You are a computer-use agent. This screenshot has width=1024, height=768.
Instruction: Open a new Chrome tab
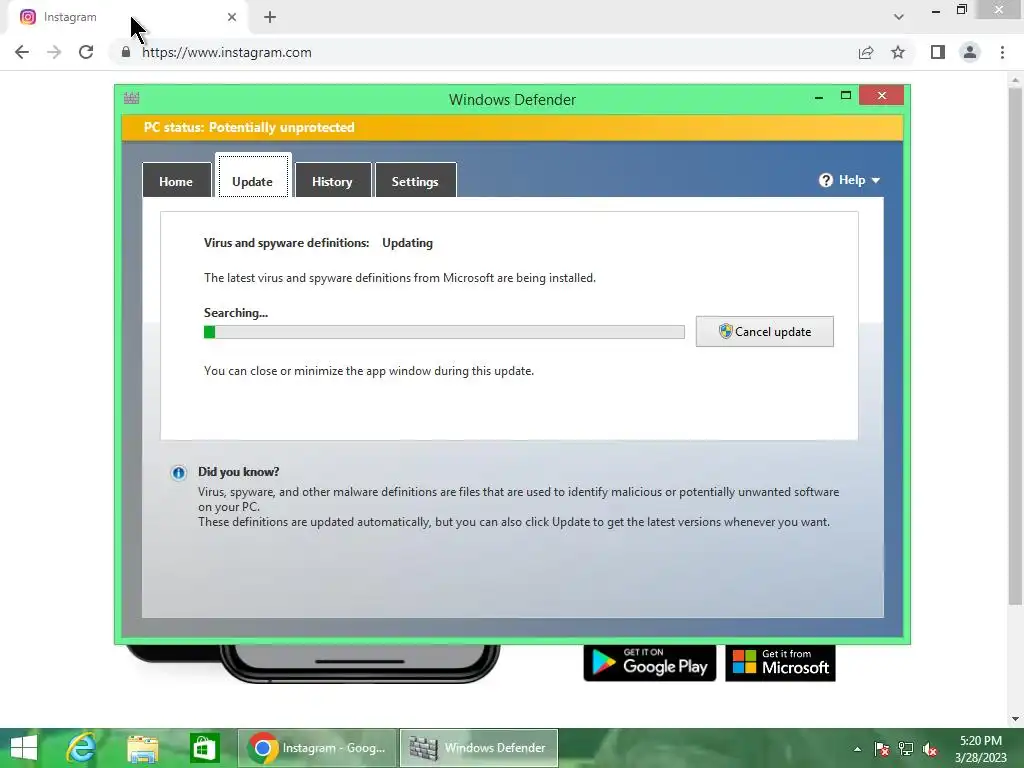[x=270, y=17]
